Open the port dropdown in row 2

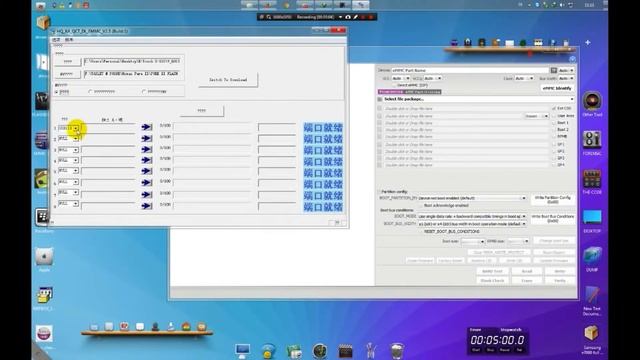76,139
